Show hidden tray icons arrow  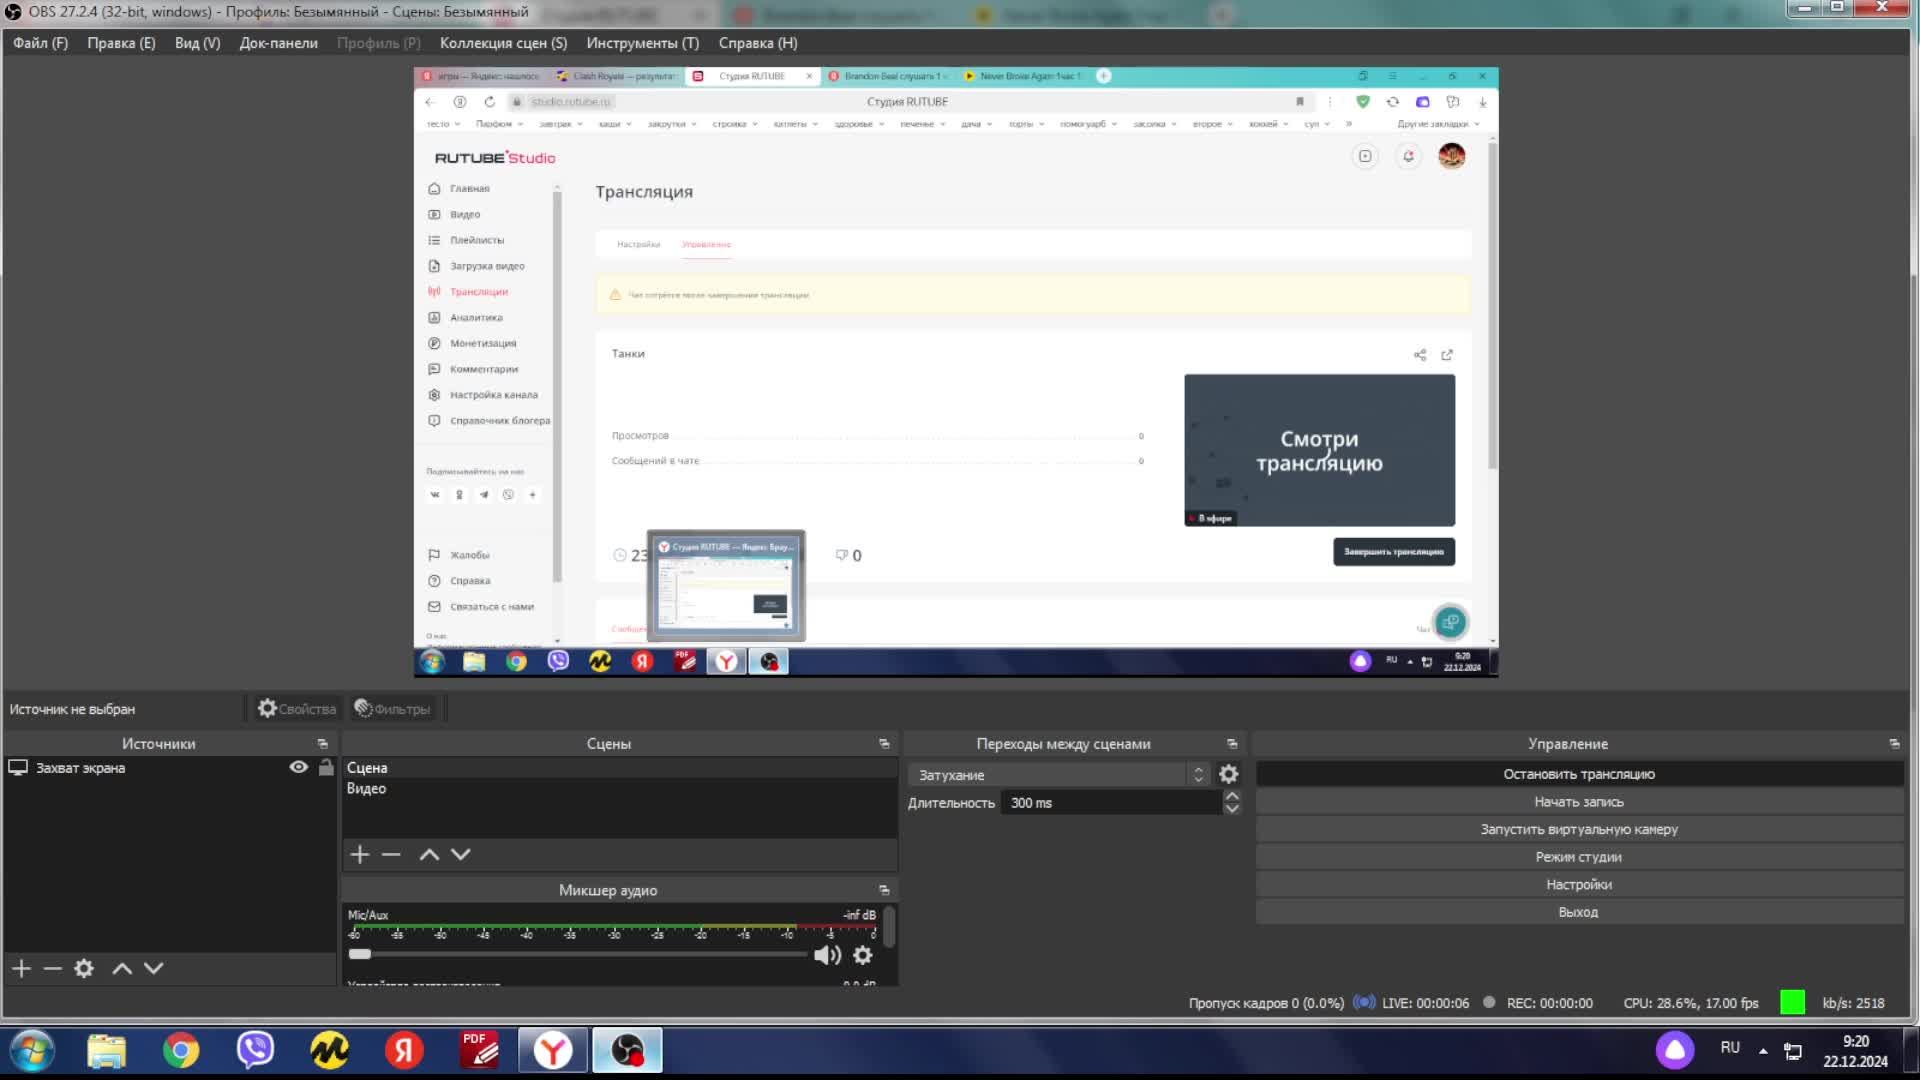[1763, 1051]
